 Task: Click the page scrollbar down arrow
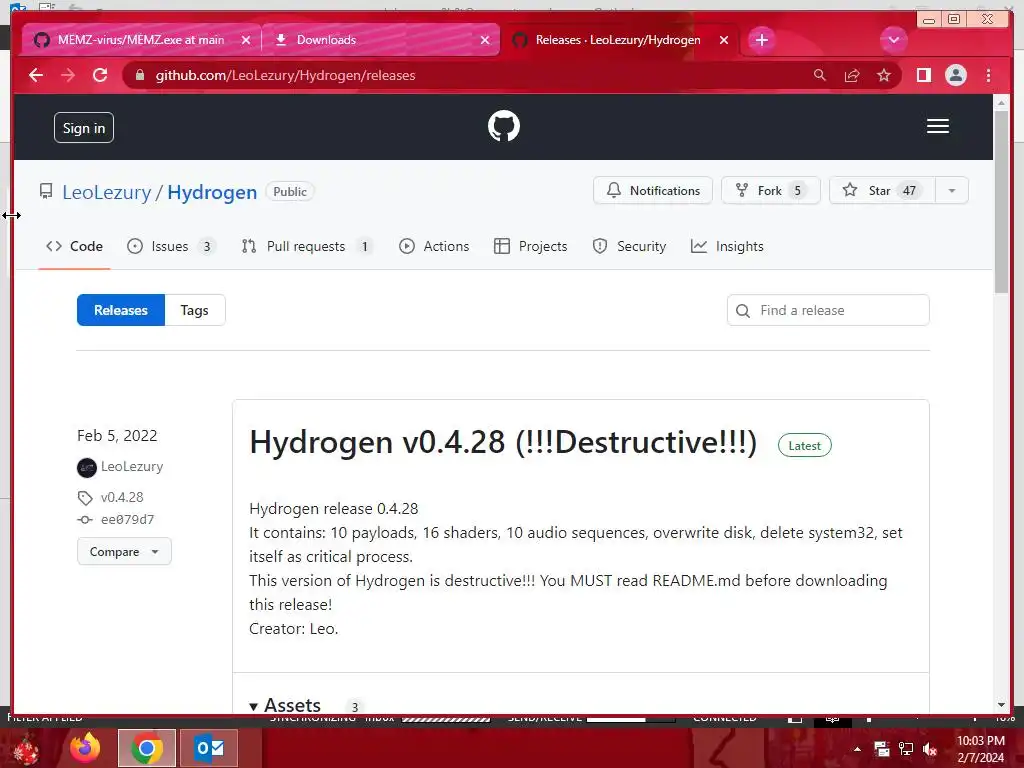1001,705
